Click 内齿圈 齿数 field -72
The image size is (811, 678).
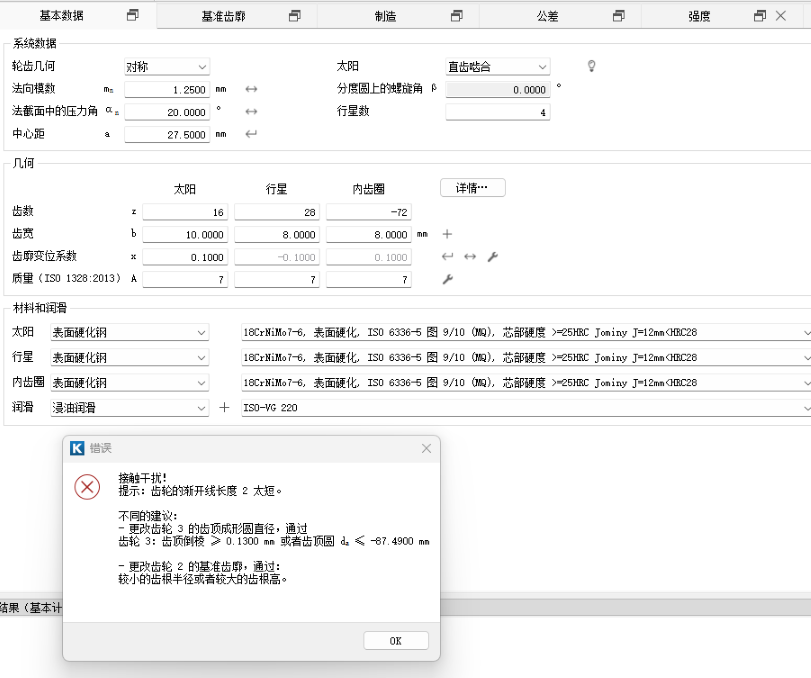click(369, 212)
